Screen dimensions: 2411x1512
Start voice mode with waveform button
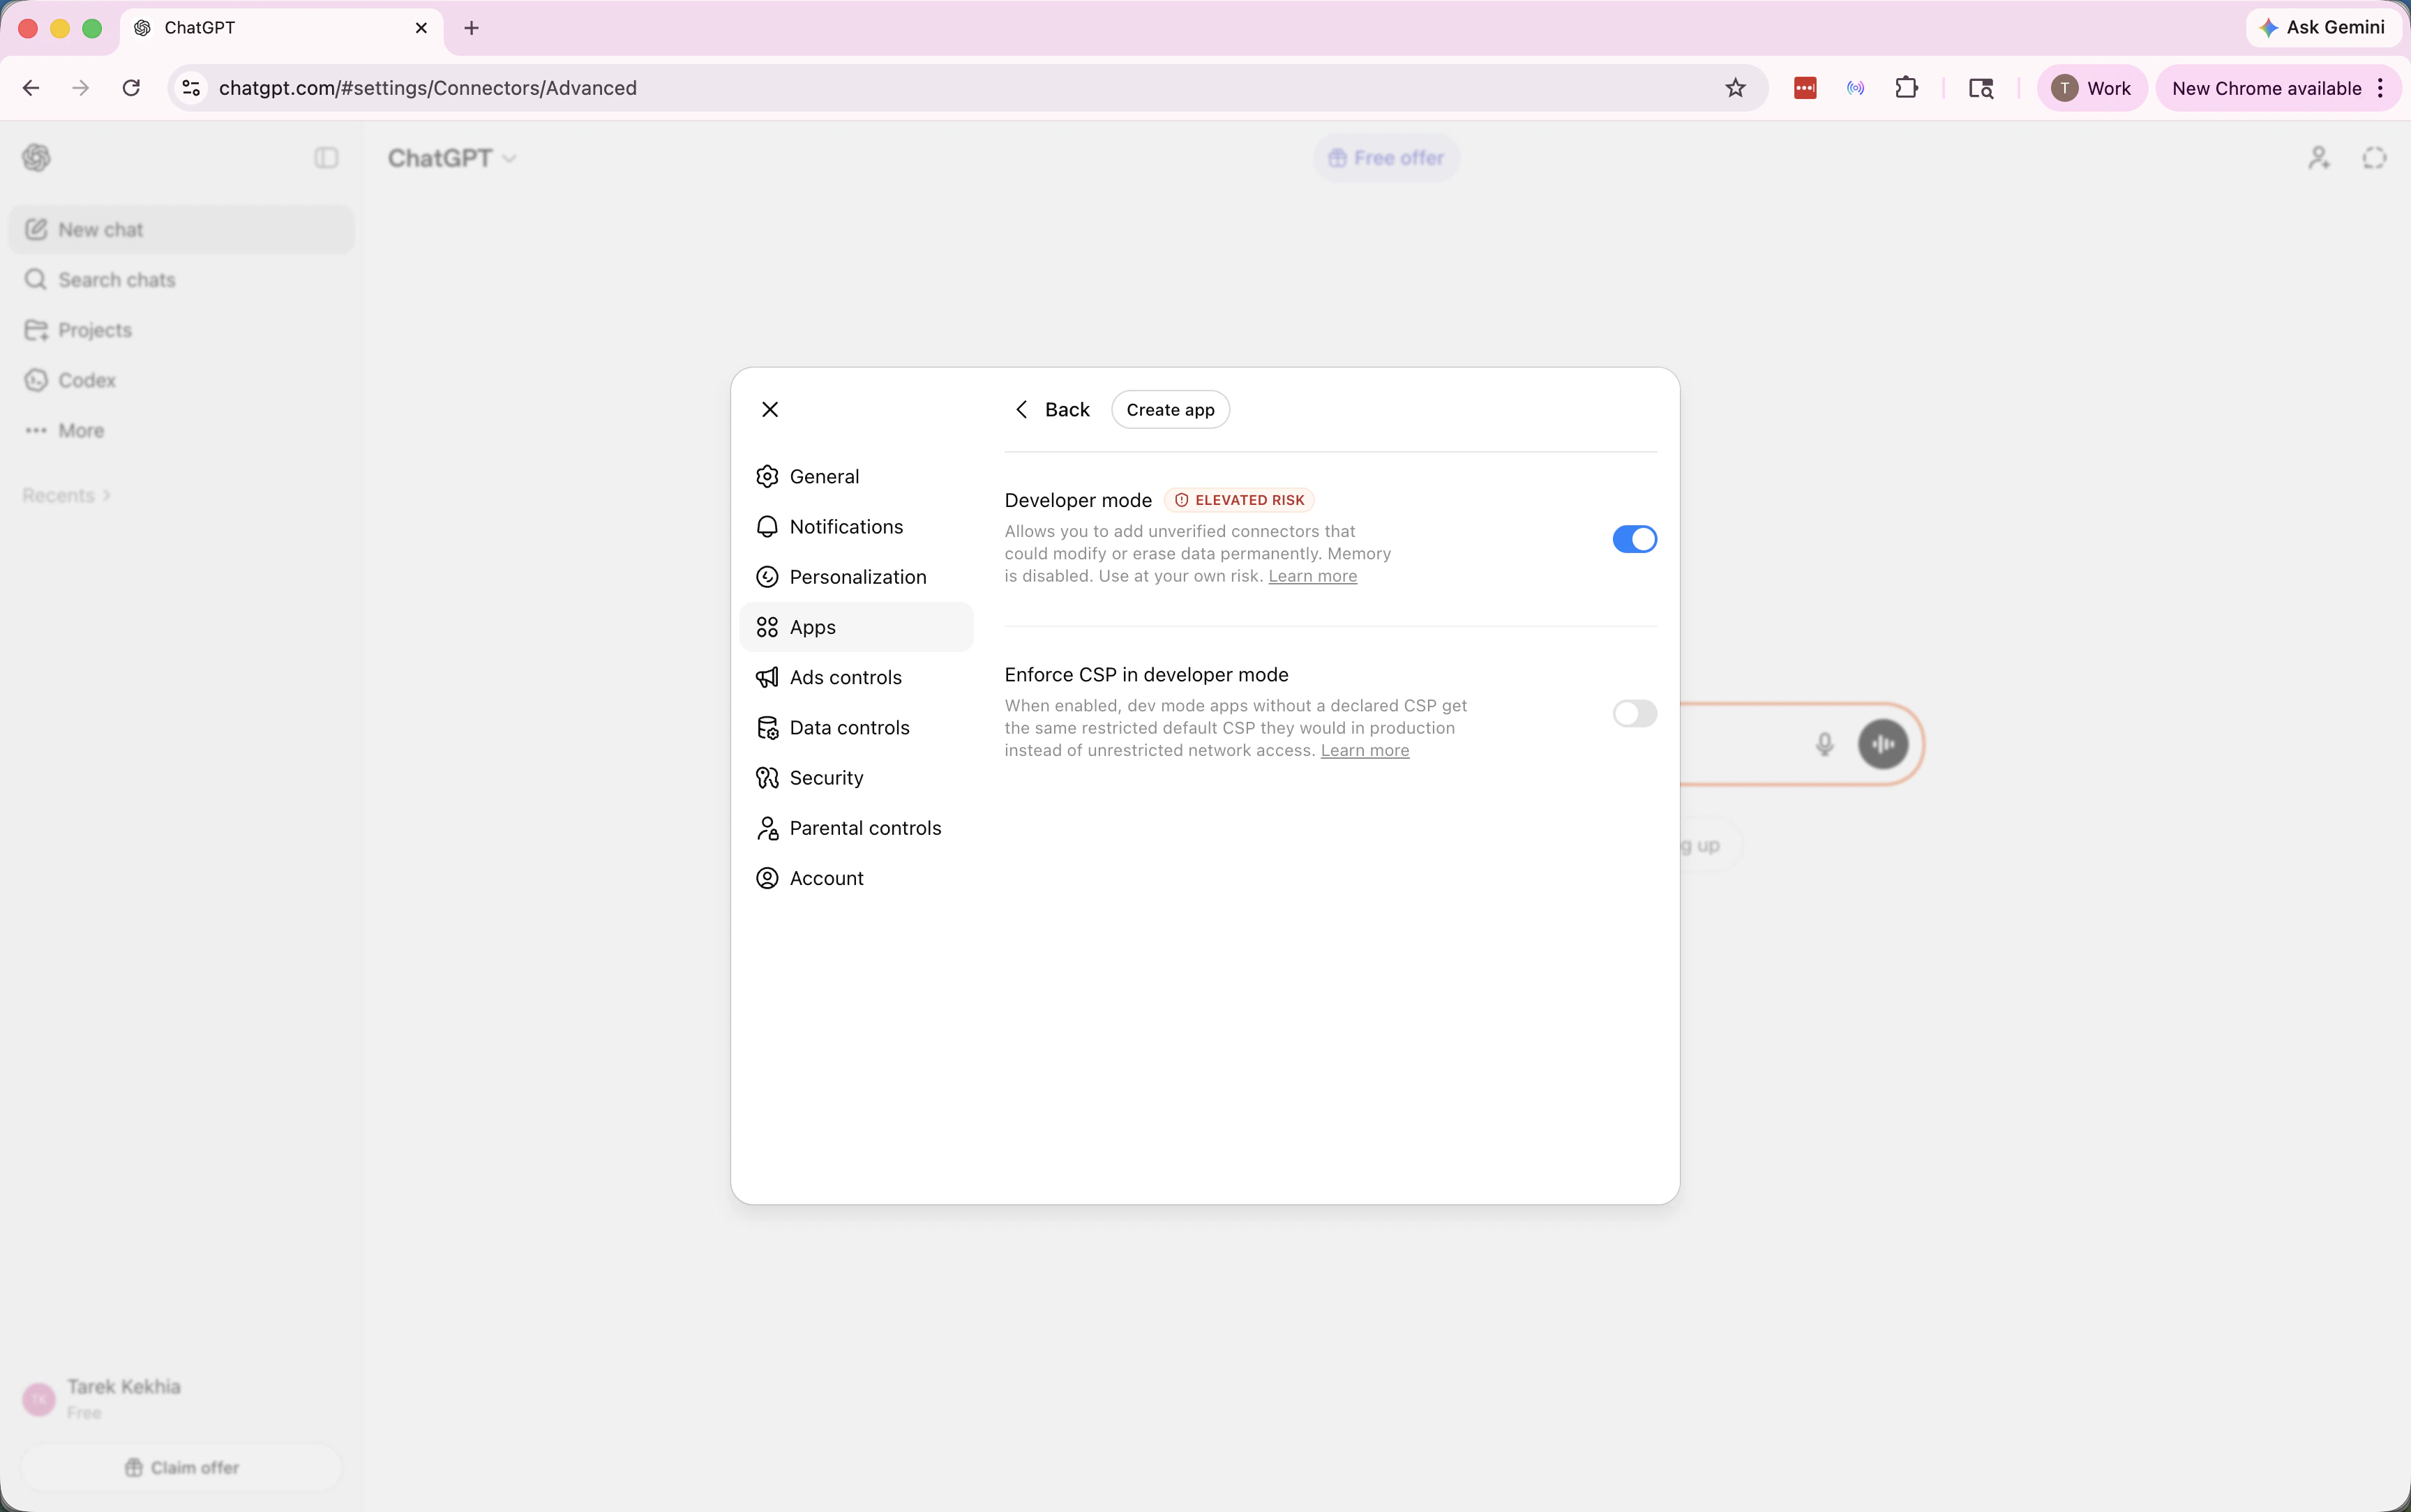1883,744
